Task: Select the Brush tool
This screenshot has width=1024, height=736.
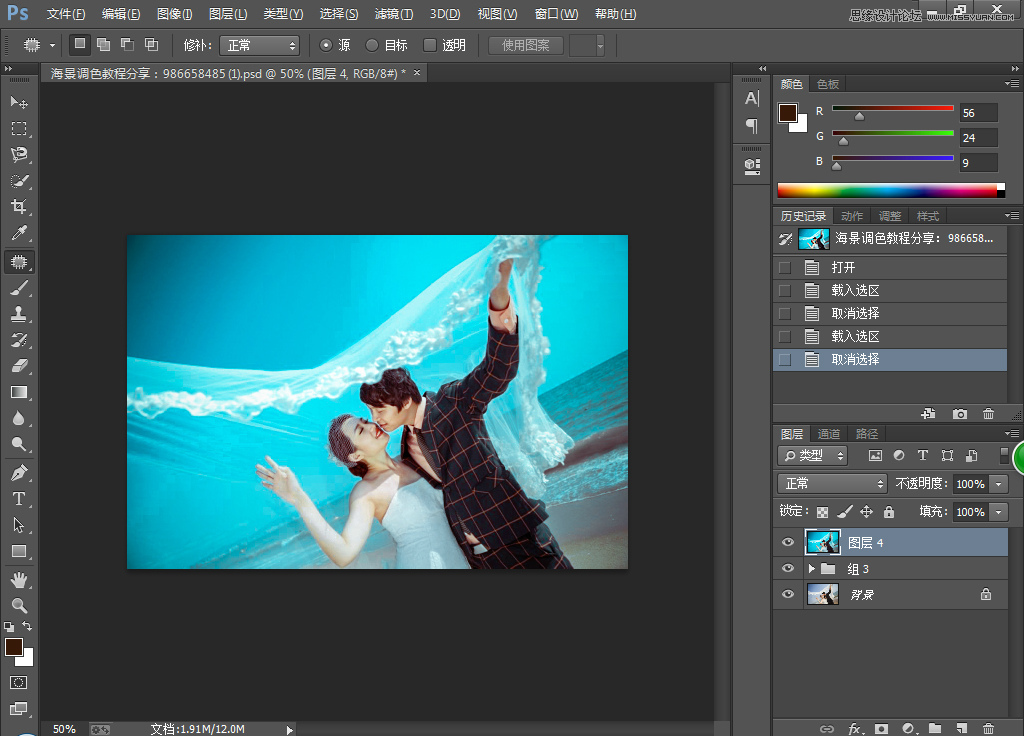Action: (19, 288)
